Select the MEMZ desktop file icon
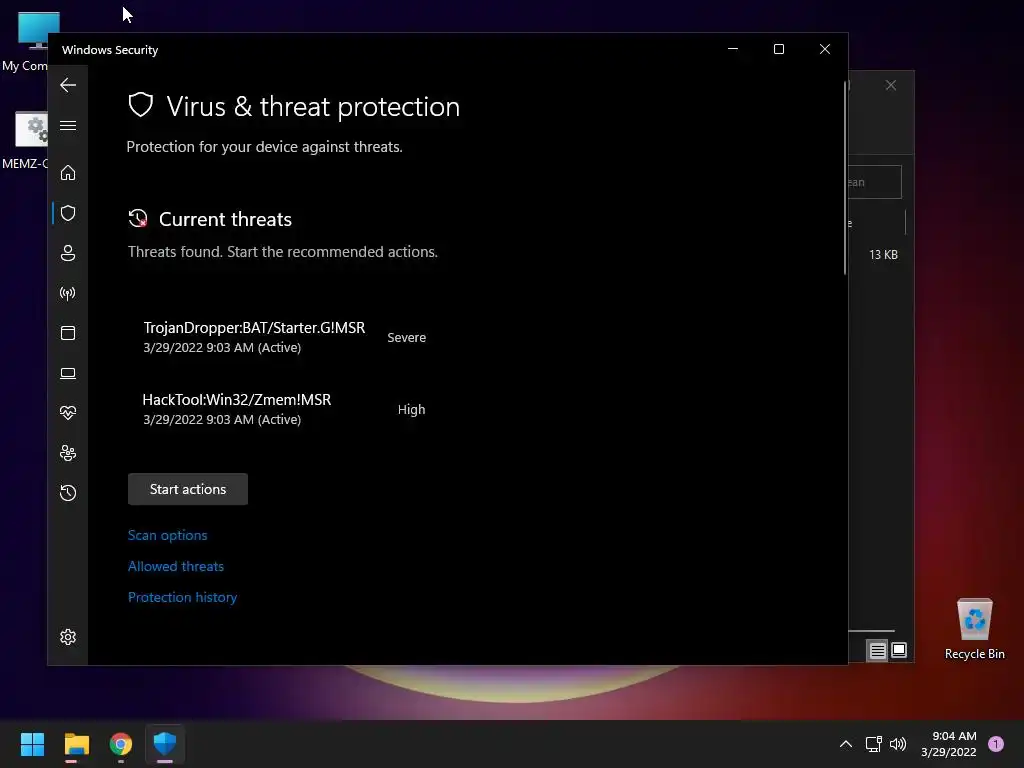Image resolution: width=1024 pixels, height=768 pixels. coord(25,141)
